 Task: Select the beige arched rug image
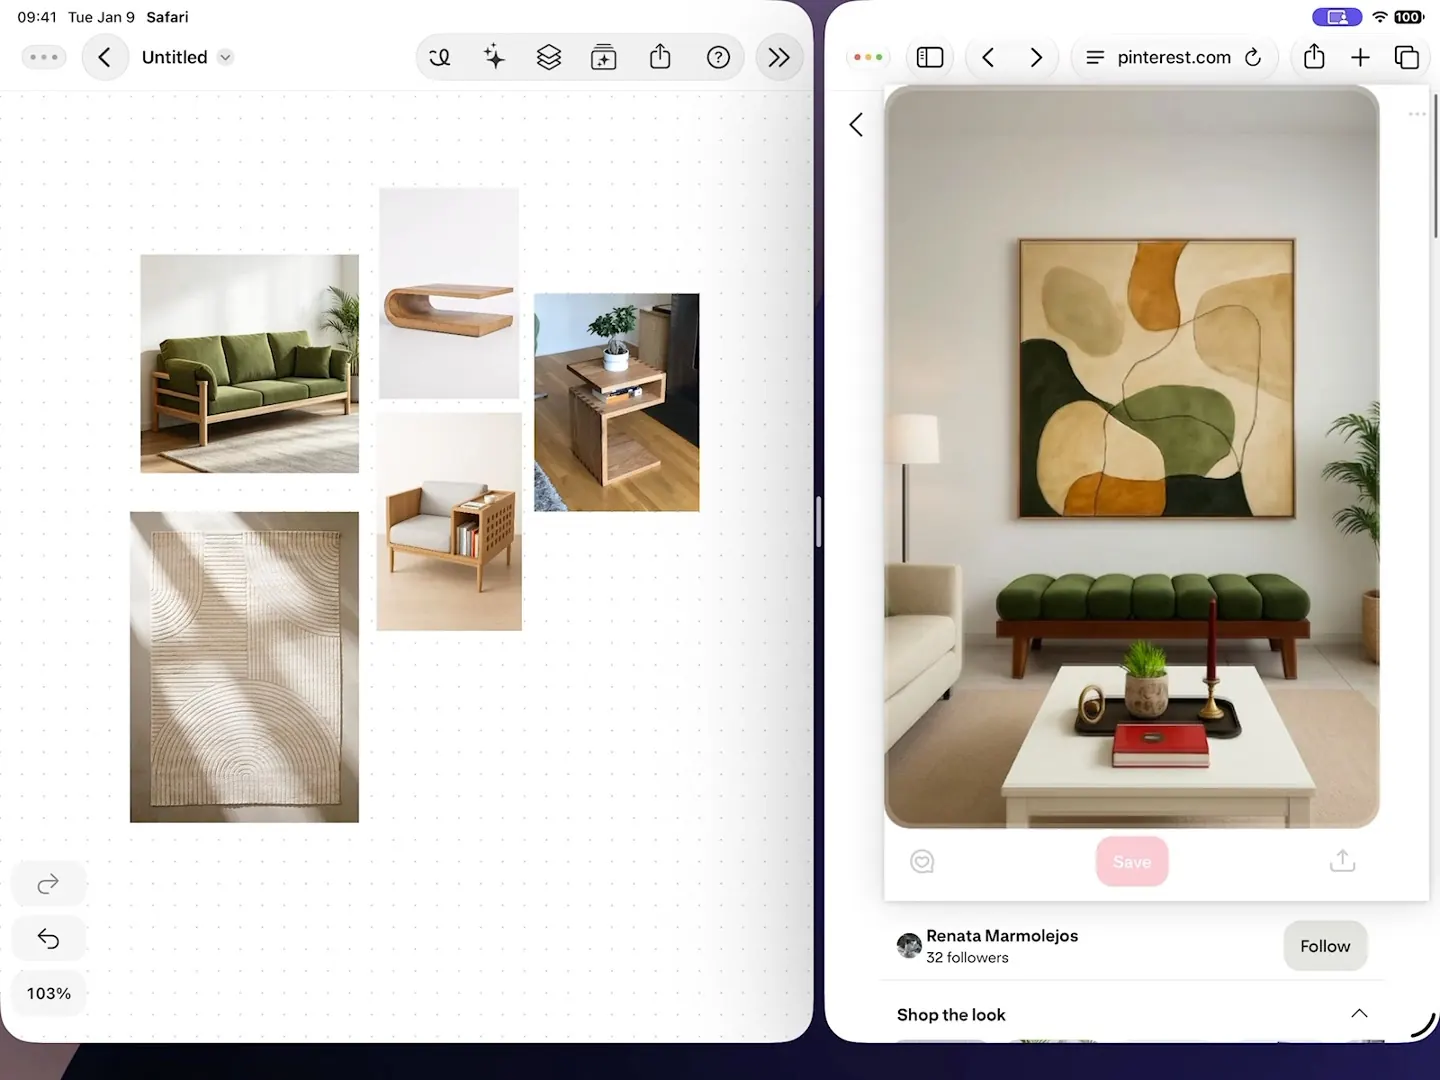244,667
